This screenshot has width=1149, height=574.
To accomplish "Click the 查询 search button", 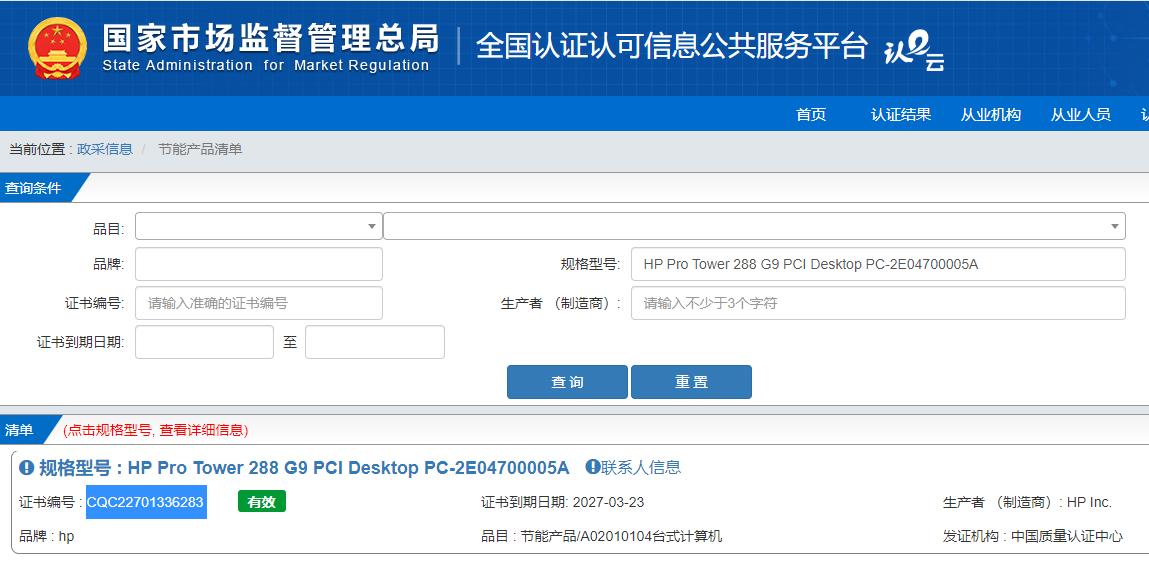I will click(567, 382).
